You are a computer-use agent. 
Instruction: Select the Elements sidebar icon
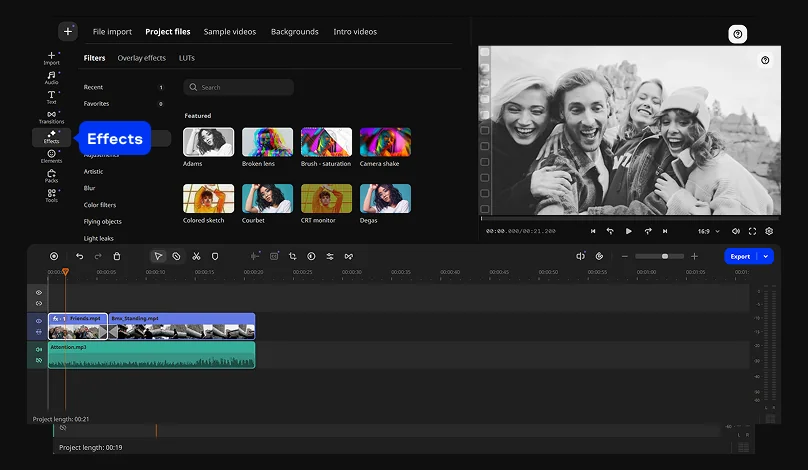(51, 155)
